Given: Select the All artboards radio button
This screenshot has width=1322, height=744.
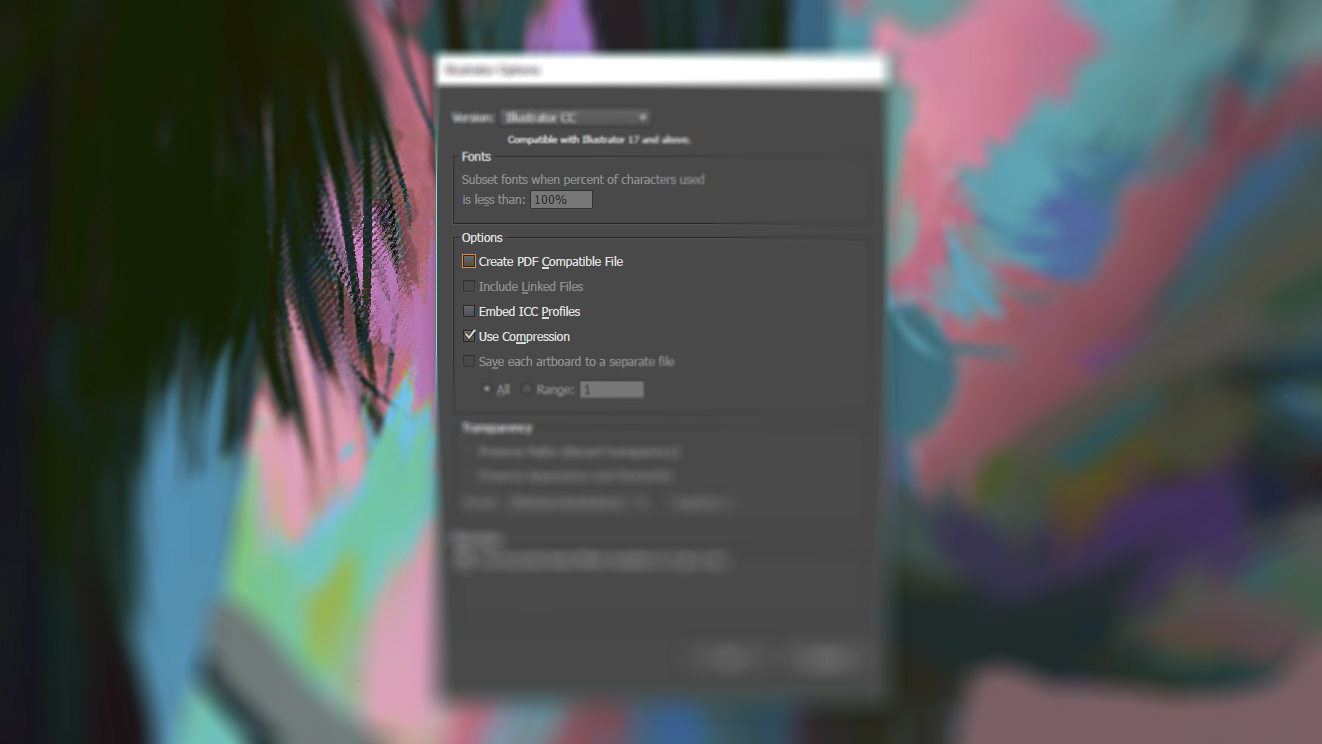Looking at the screenshot, I should coord(487,390).
